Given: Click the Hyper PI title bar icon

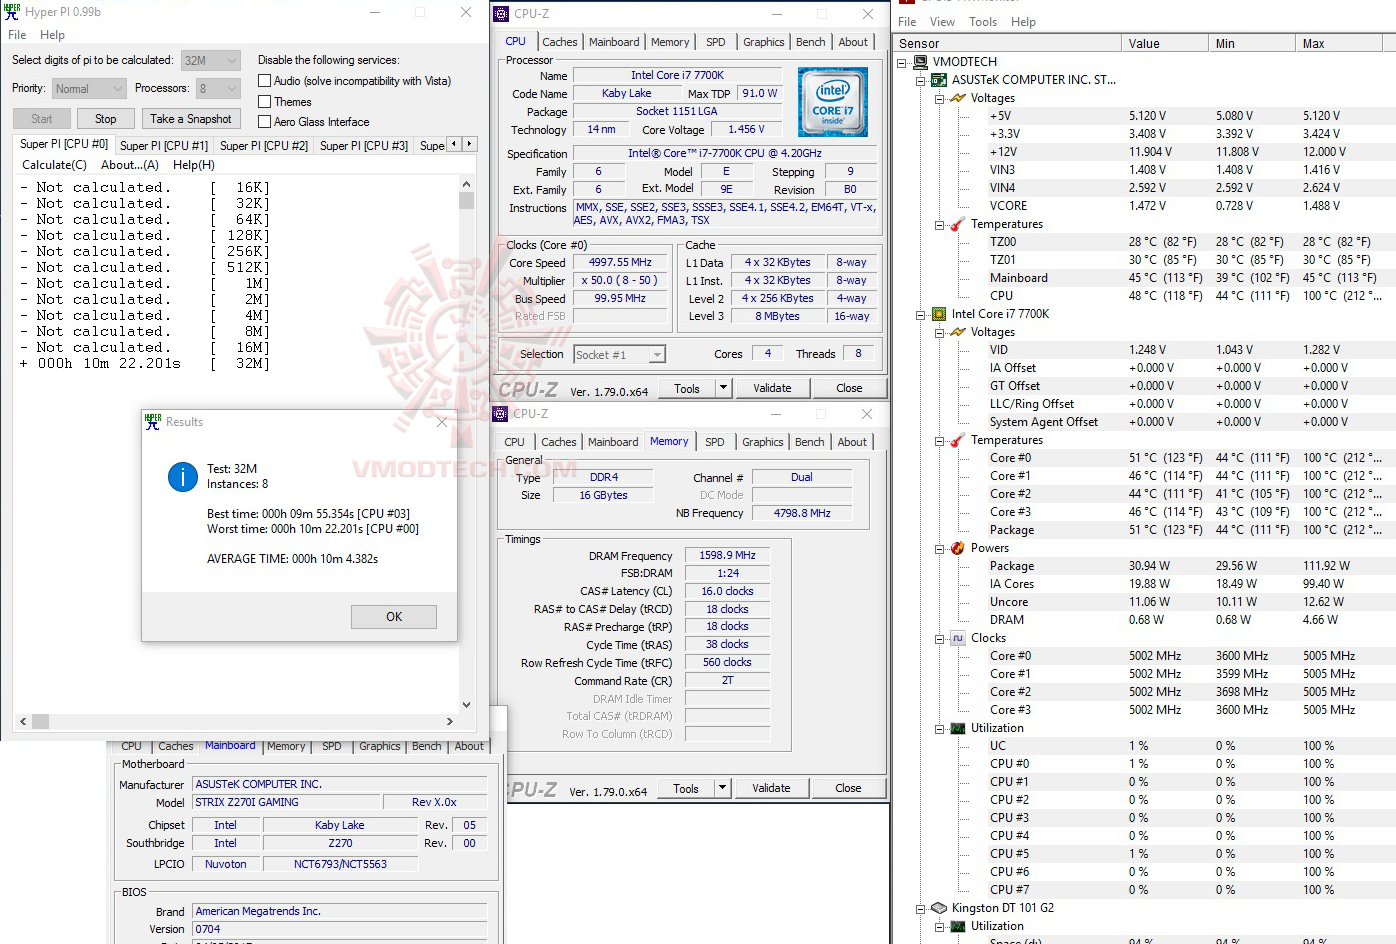Looking at the screenshot, I should coord(12,11).
